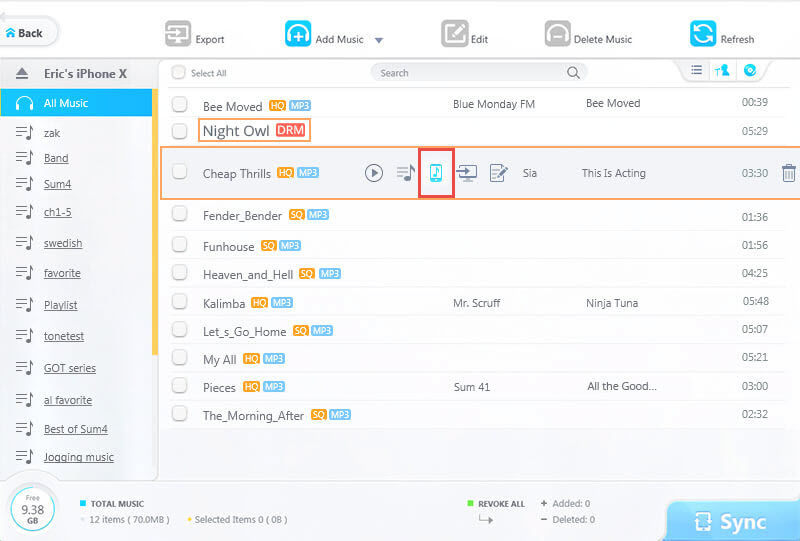Viewport: 800px width, 541px height.
Task: Open the favorite playlist
Action: [x=62, y=273]
